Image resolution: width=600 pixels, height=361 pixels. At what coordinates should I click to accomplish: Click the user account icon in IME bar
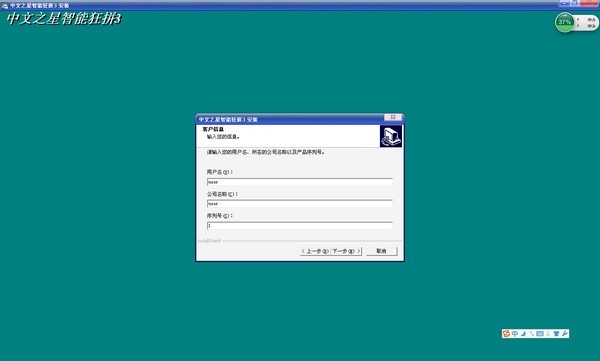pos(548,333)
